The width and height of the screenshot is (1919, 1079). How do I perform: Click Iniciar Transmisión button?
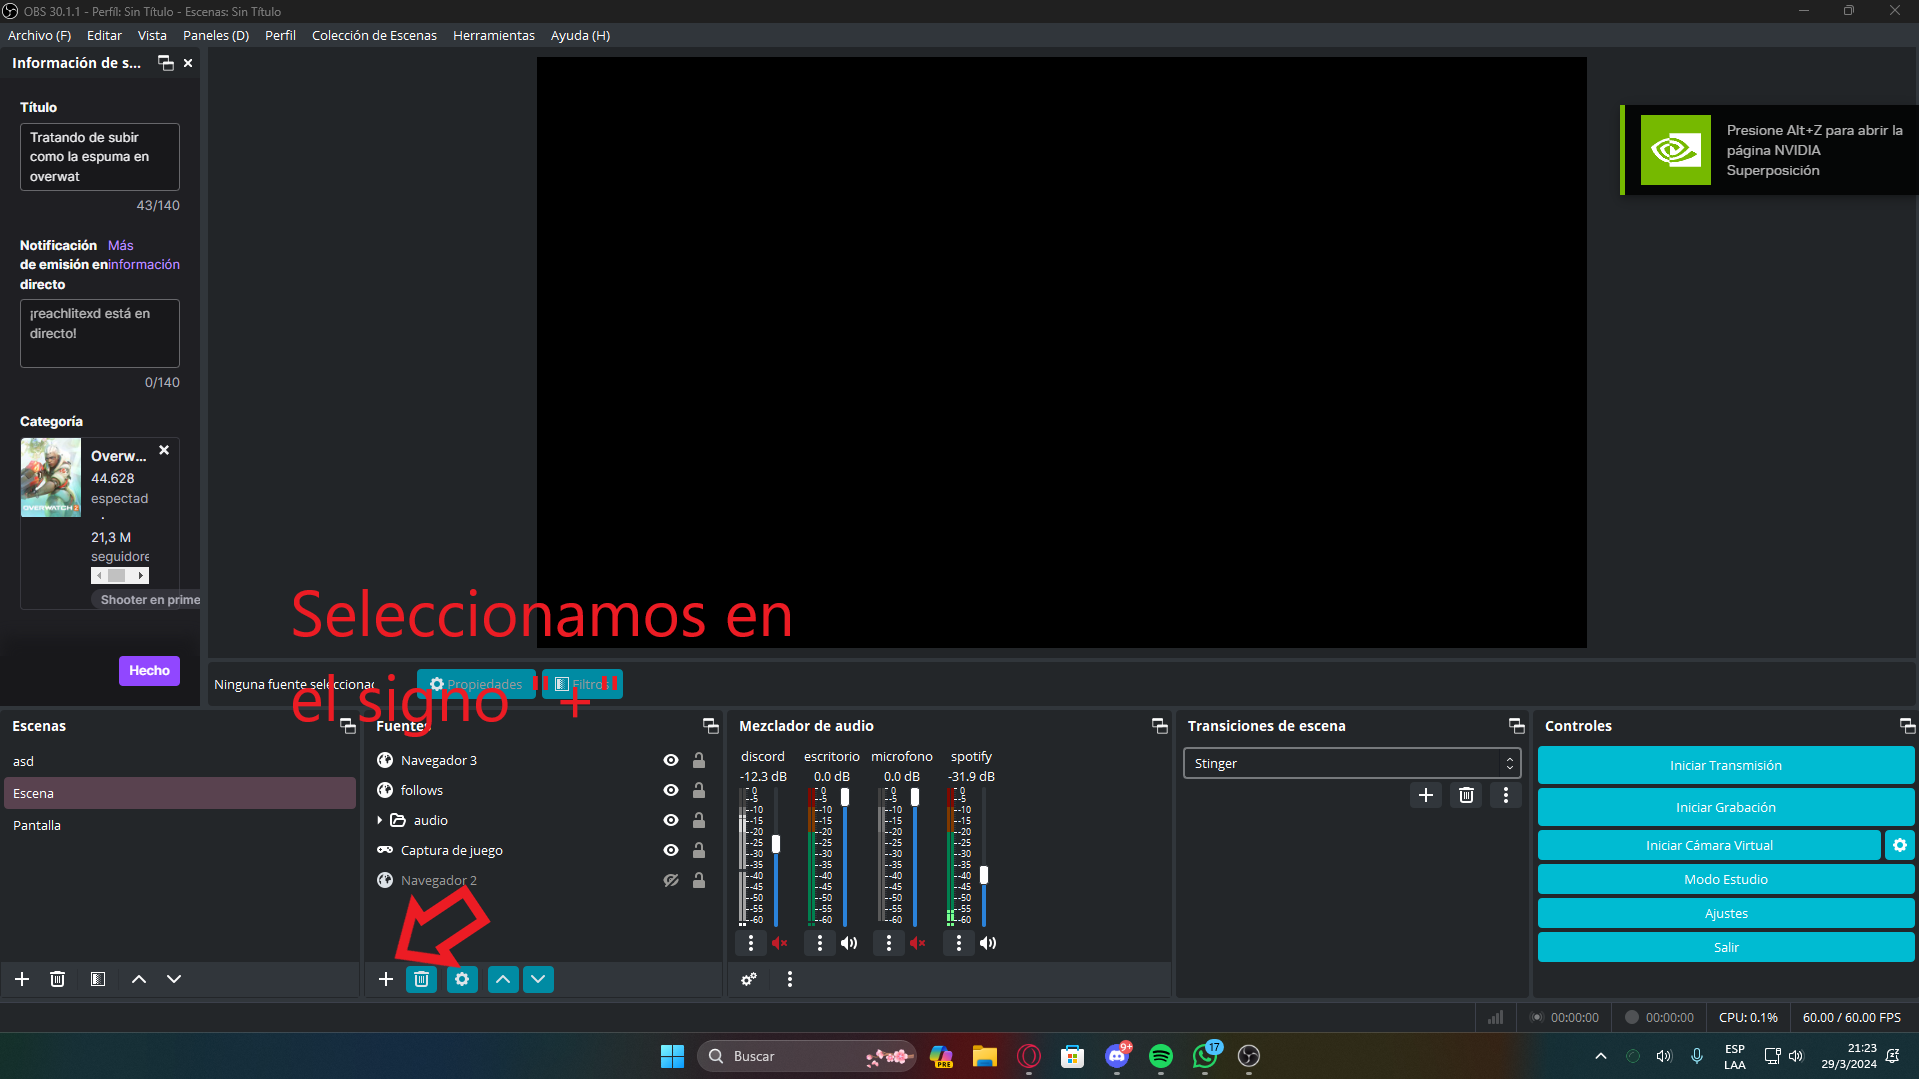coord(1725,765)
